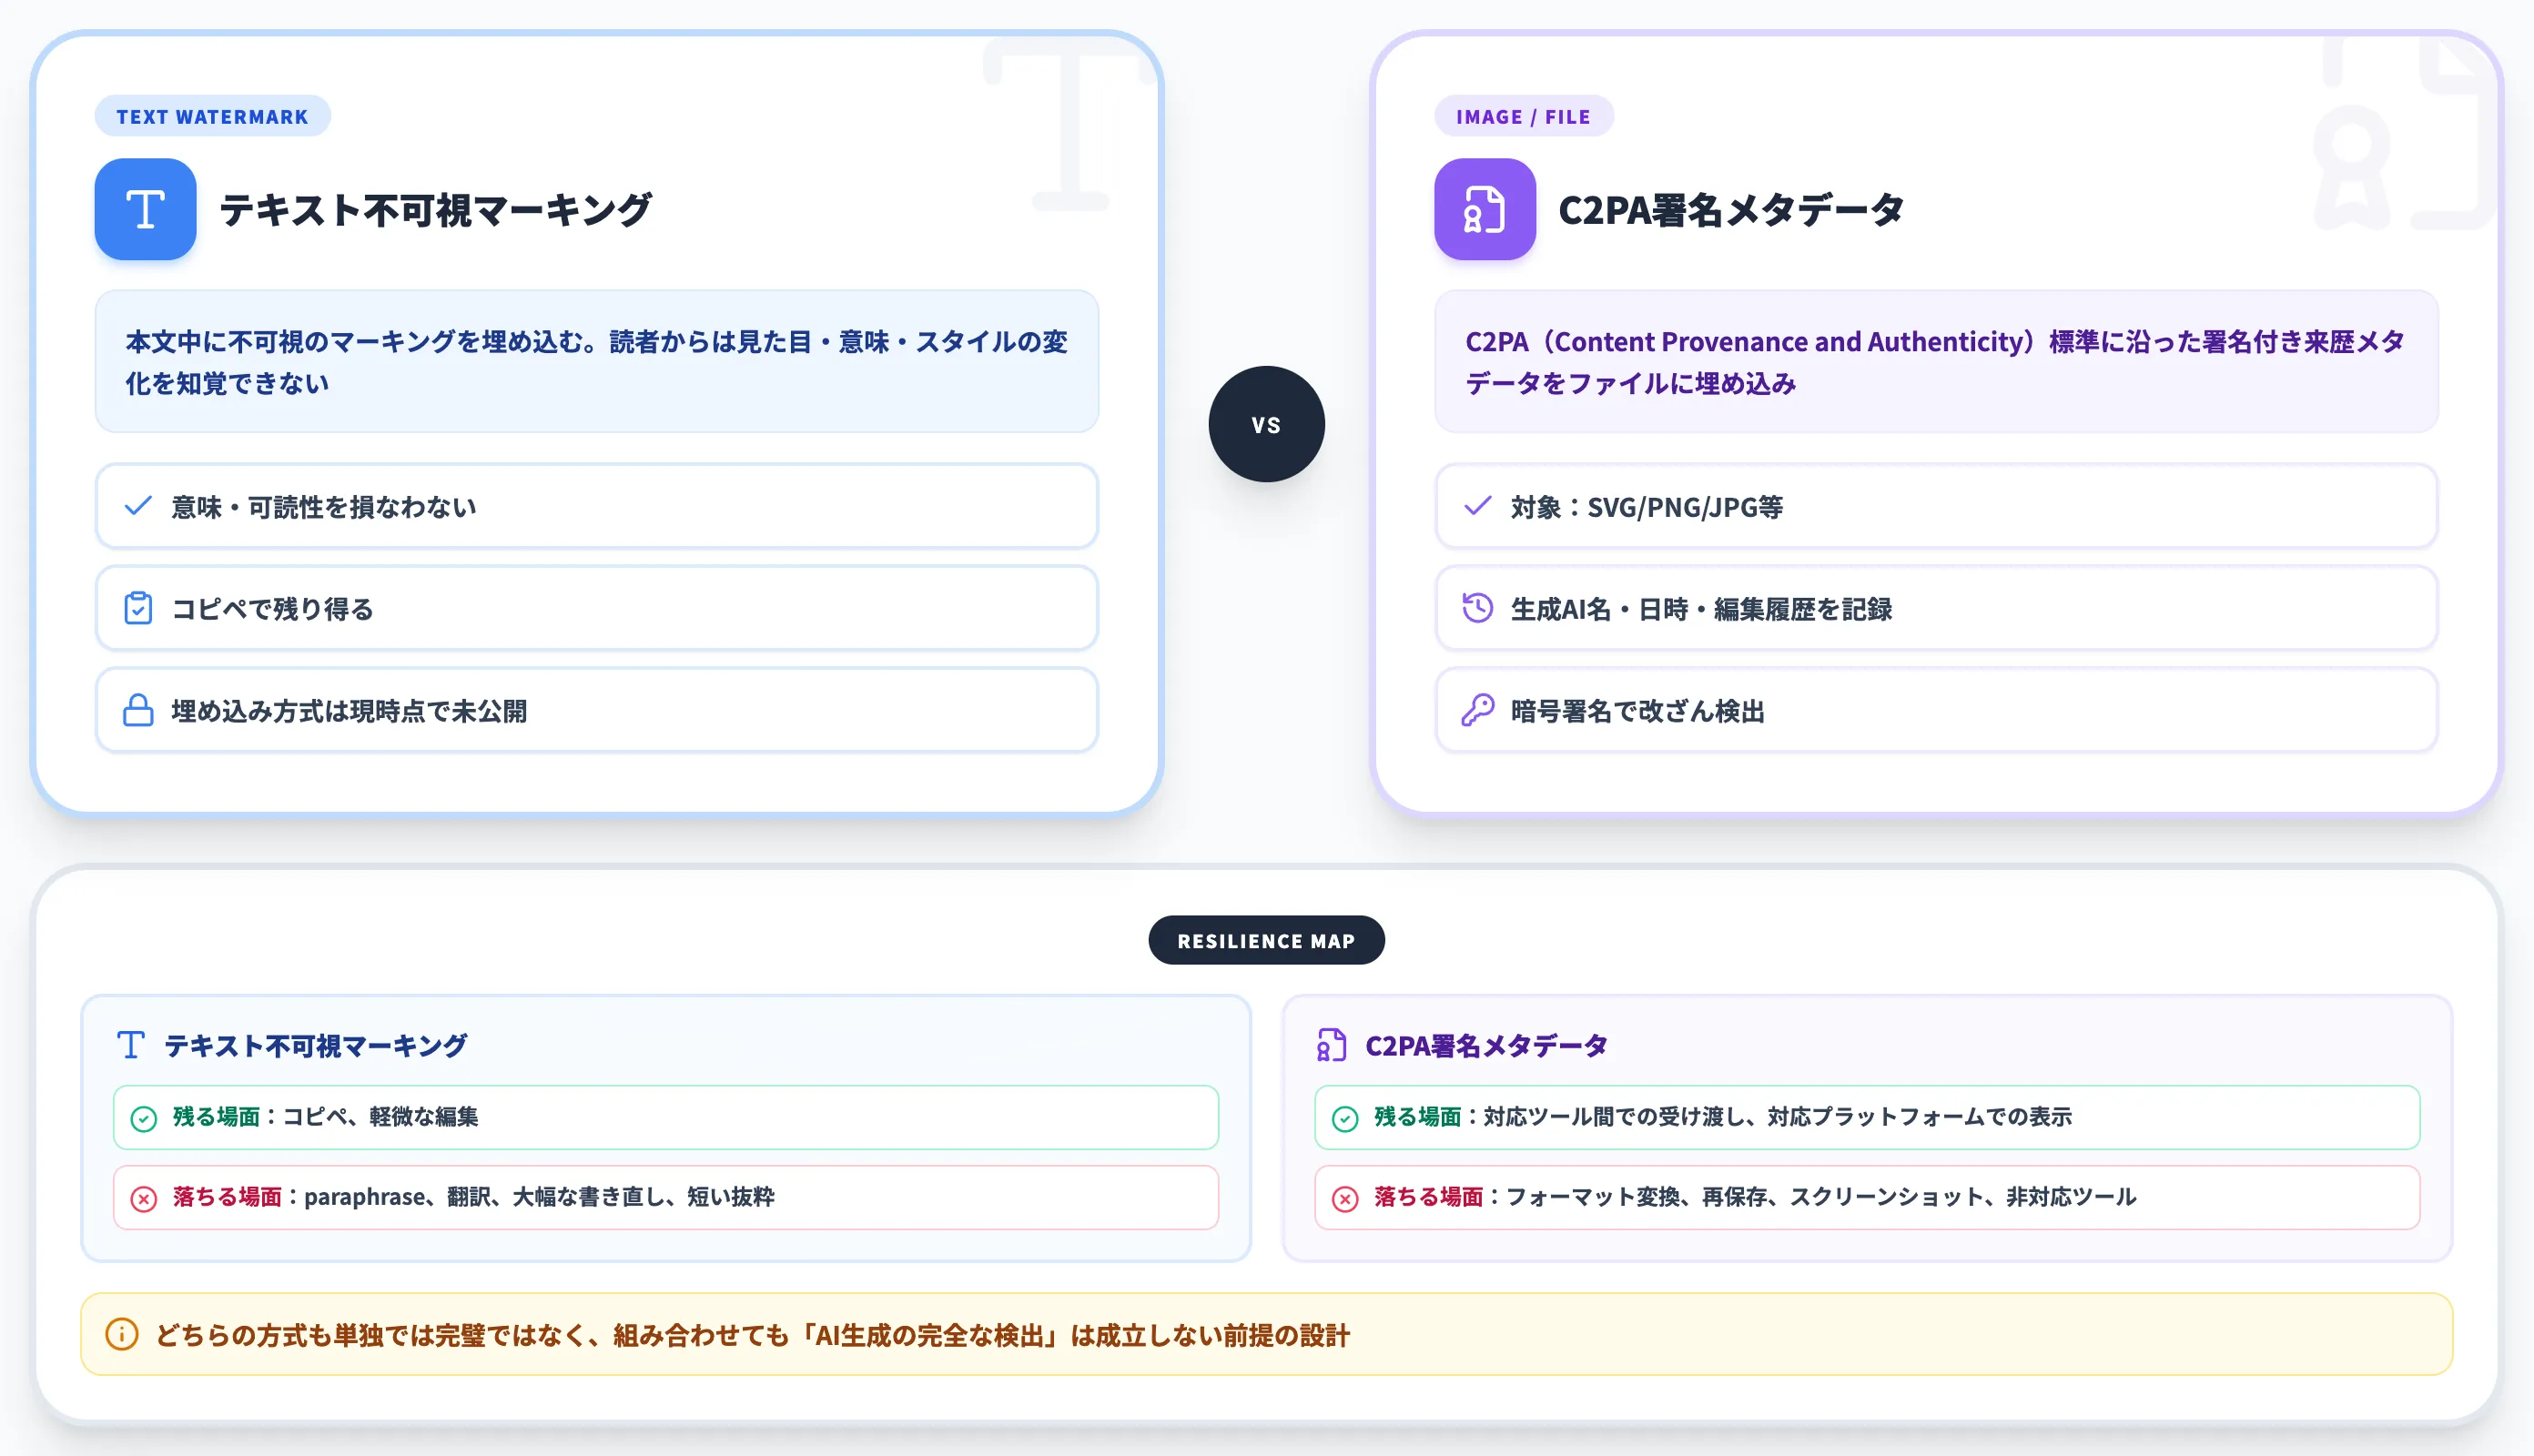Click the VS circle between the cards
Screen dimensions: 2534x1456
point(1266,424)
